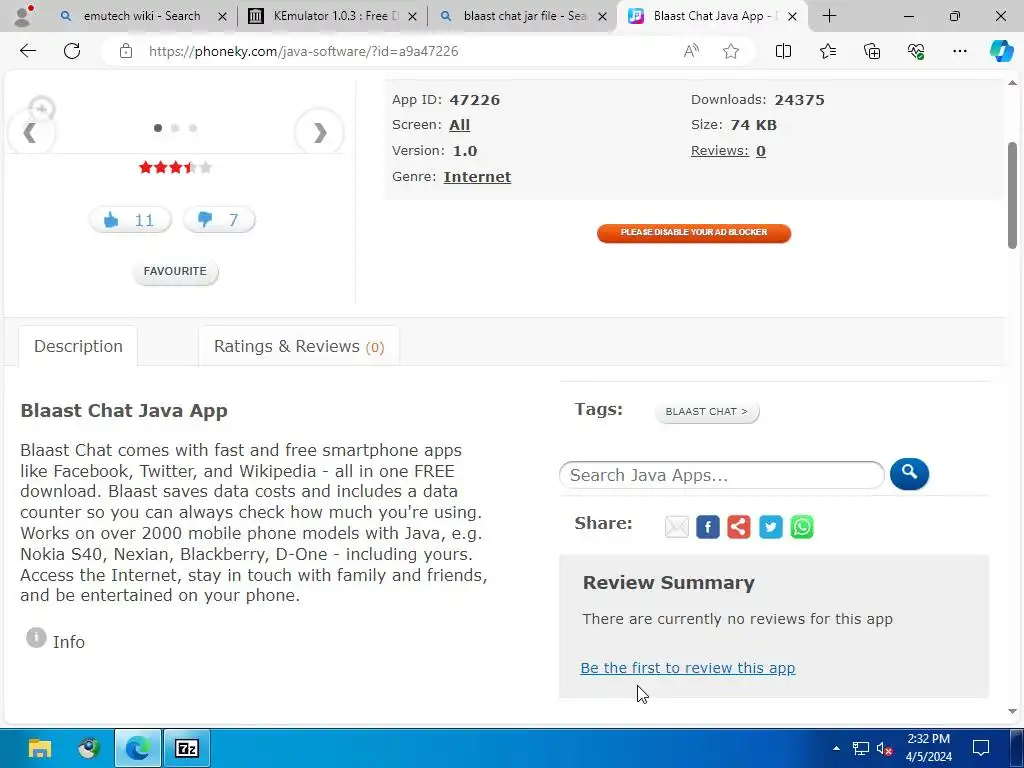The width and height of the screenshot is (1024, 768).
Task: Close the KEmulator tab
Action: click(412, 16)
